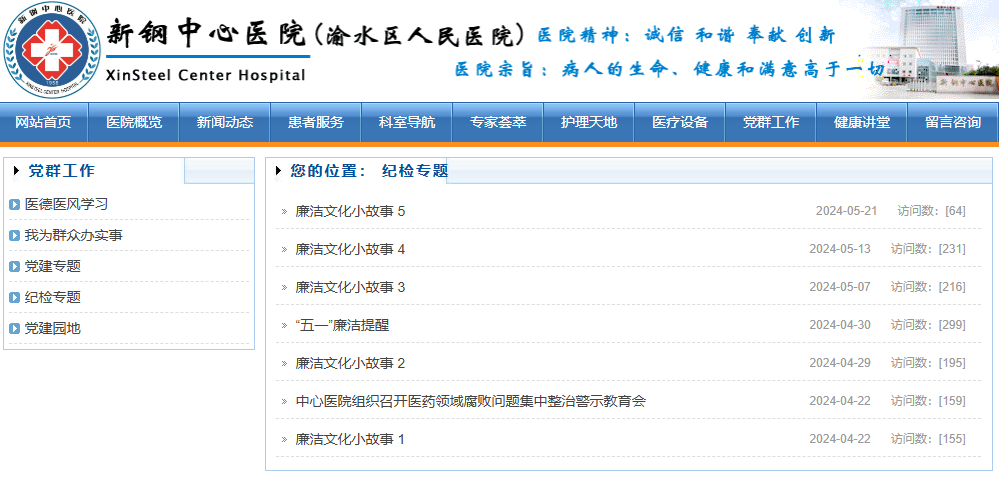The height and width of the screenshot is (481, 999).
Task: Go to 新闻动态 in navigation bar
Action: click(x=225, y=122)
